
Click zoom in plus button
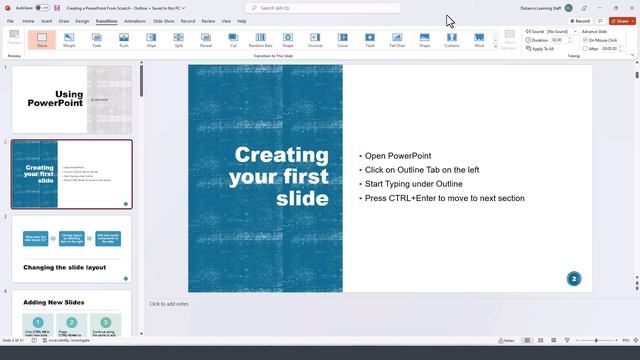616,340
